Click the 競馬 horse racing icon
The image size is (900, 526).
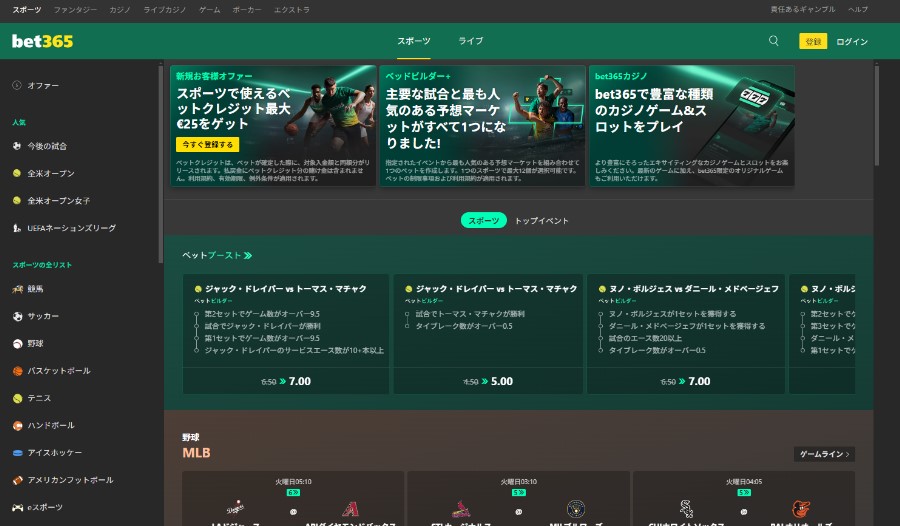pos(17,289)
